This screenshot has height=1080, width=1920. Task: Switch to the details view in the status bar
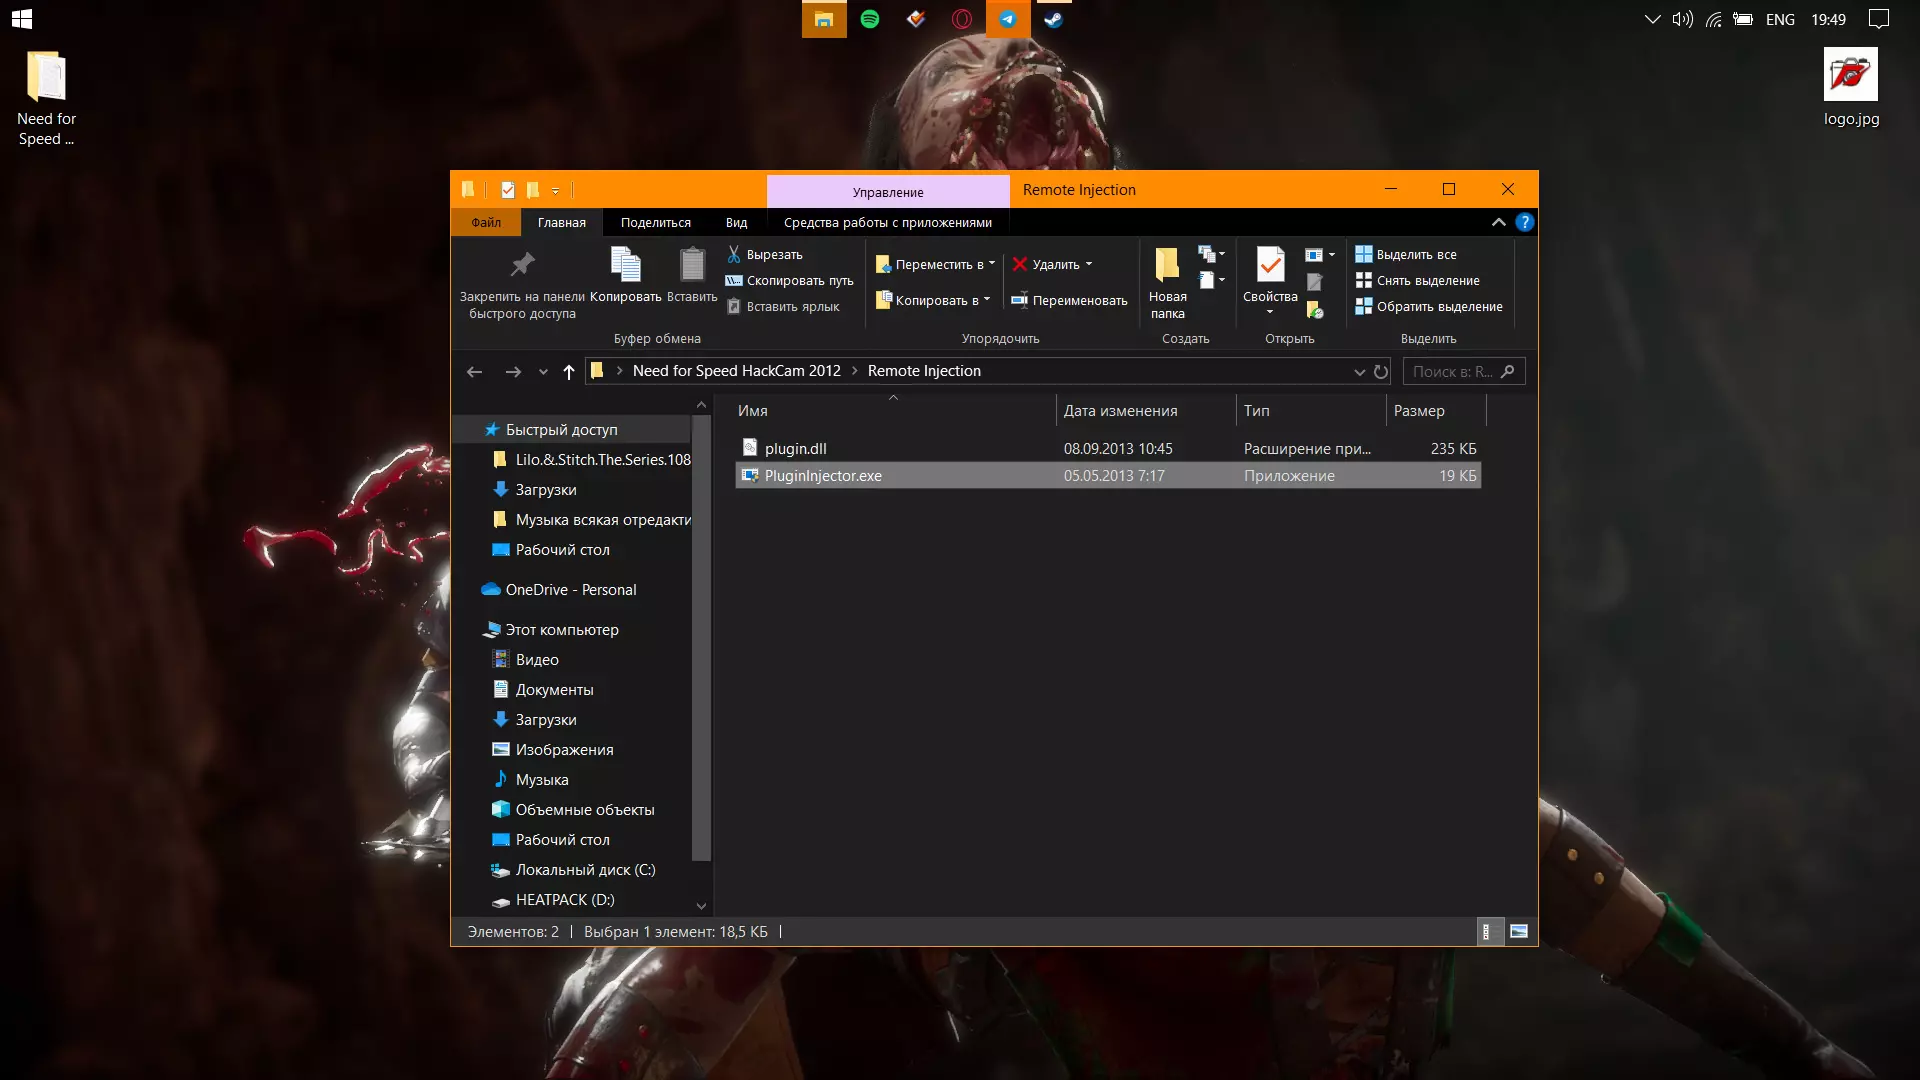1487,932
